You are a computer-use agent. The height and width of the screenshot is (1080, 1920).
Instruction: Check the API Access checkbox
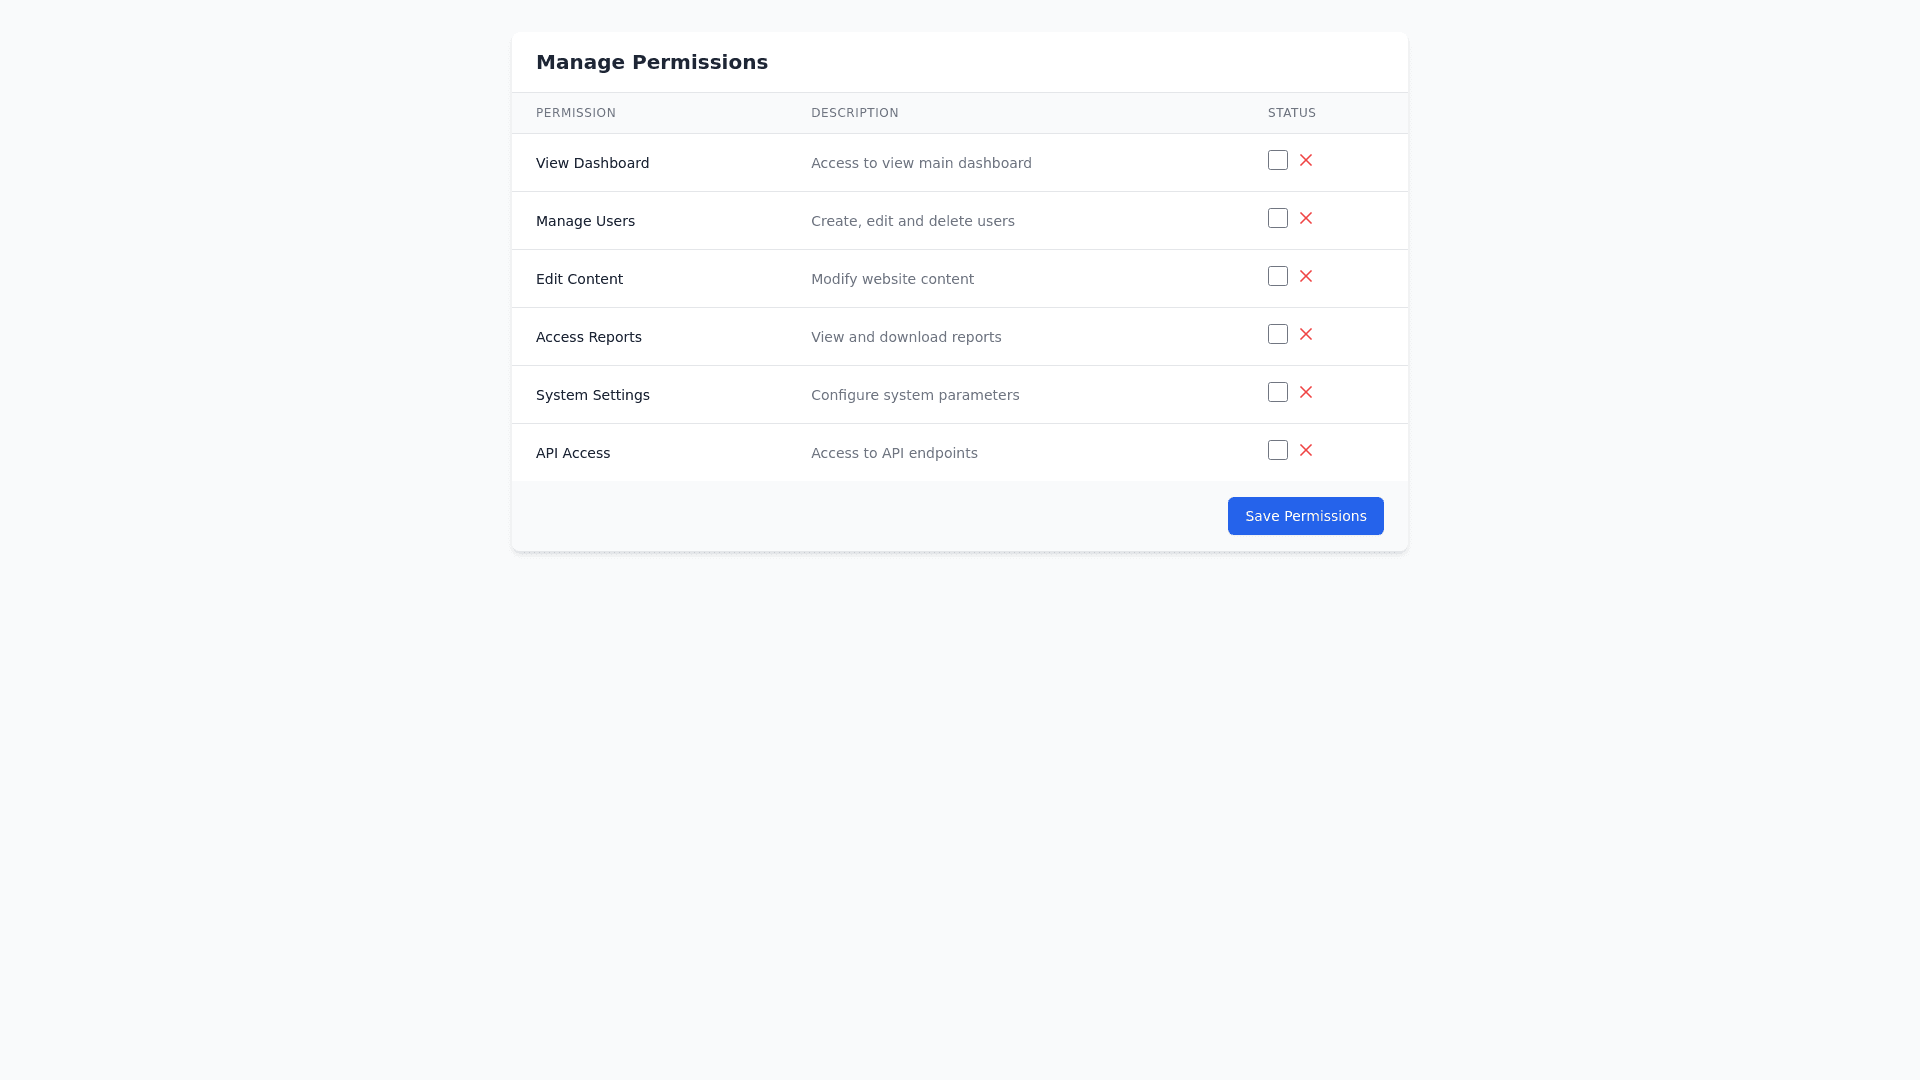click(x=1278, y=450)
